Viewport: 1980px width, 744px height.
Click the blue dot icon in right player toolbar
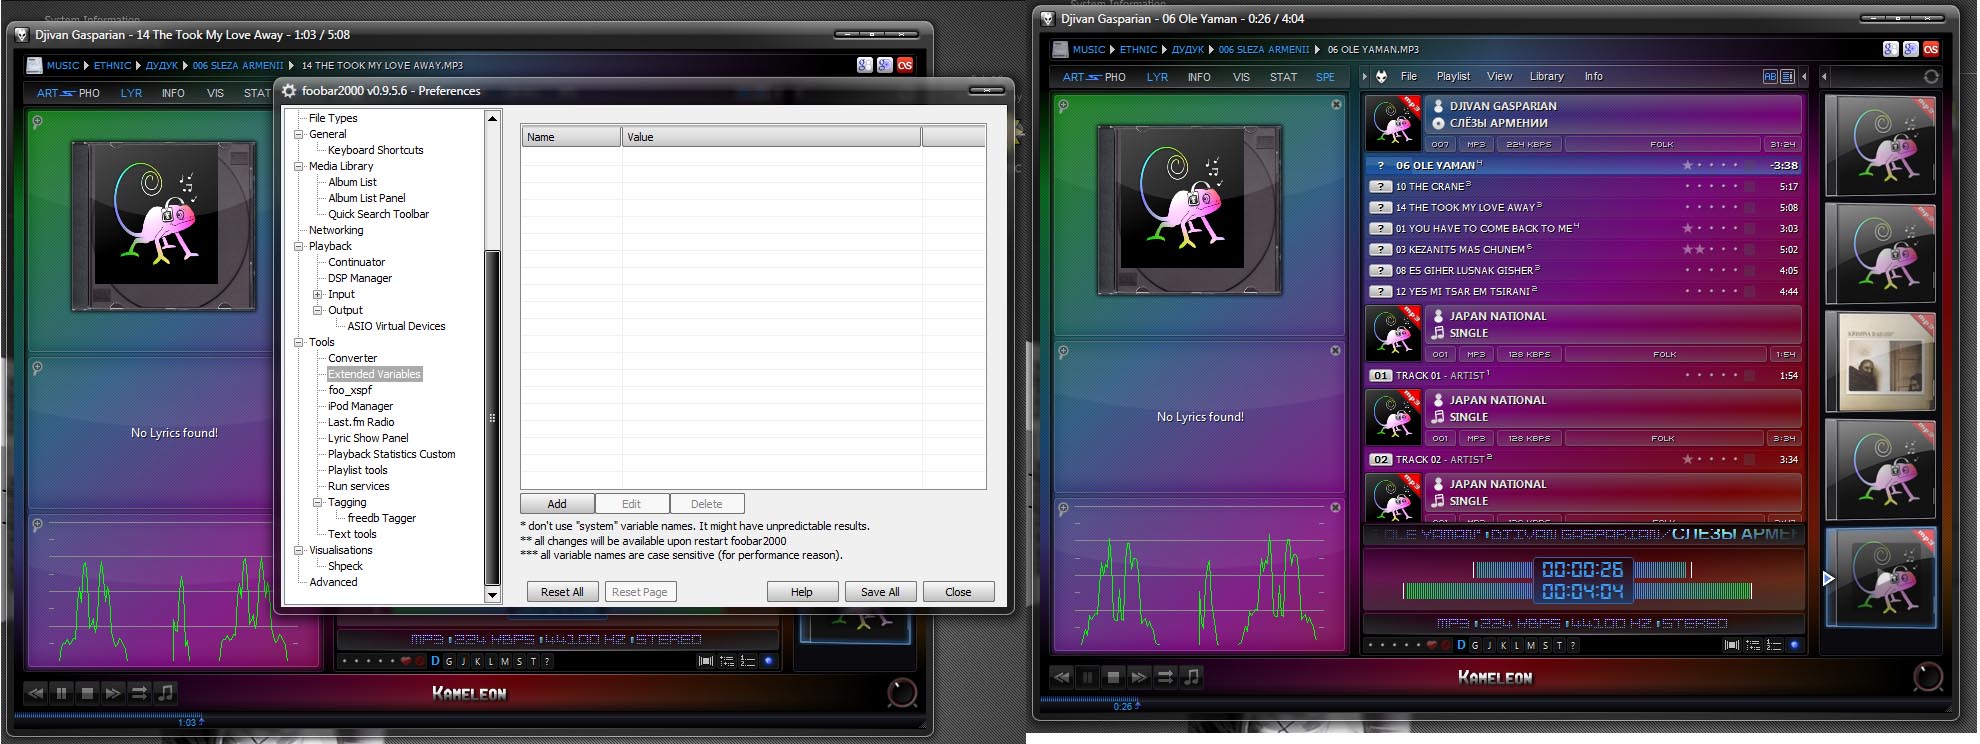tap(1794, 645)
